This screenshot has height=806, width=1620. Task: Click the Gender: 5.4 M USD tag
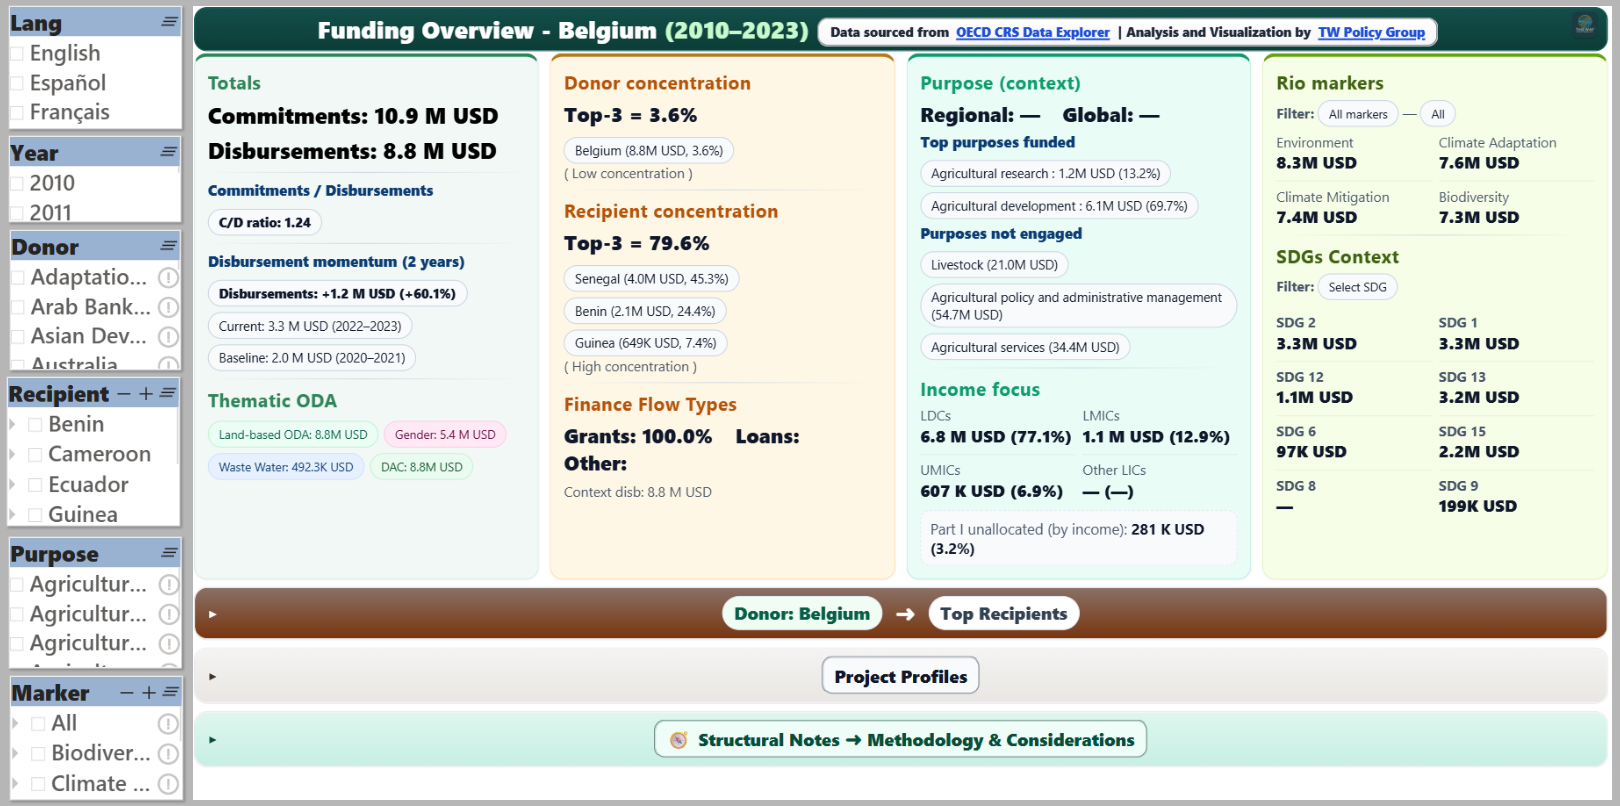(x=445, y=435)
